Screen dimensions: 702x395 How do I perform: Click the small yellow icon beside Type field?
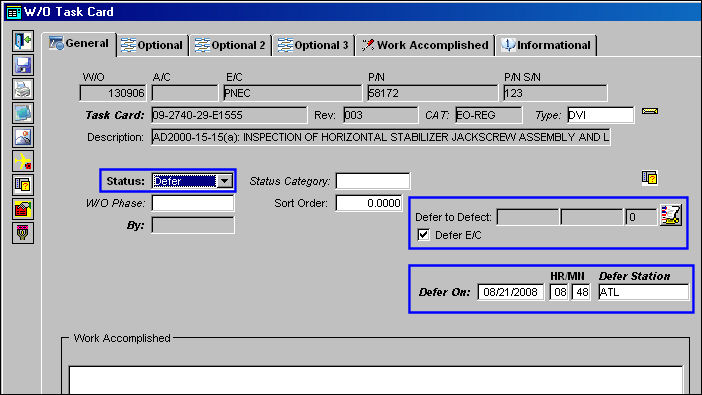click(650, 111)
